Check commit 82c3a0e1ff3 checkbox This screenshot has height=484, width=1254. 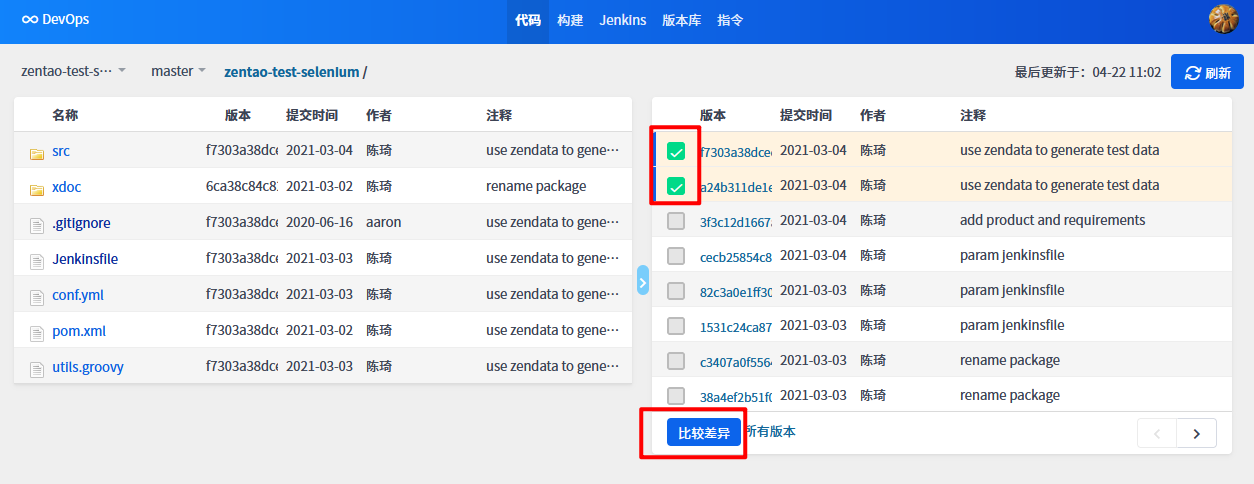coord(676,291)
